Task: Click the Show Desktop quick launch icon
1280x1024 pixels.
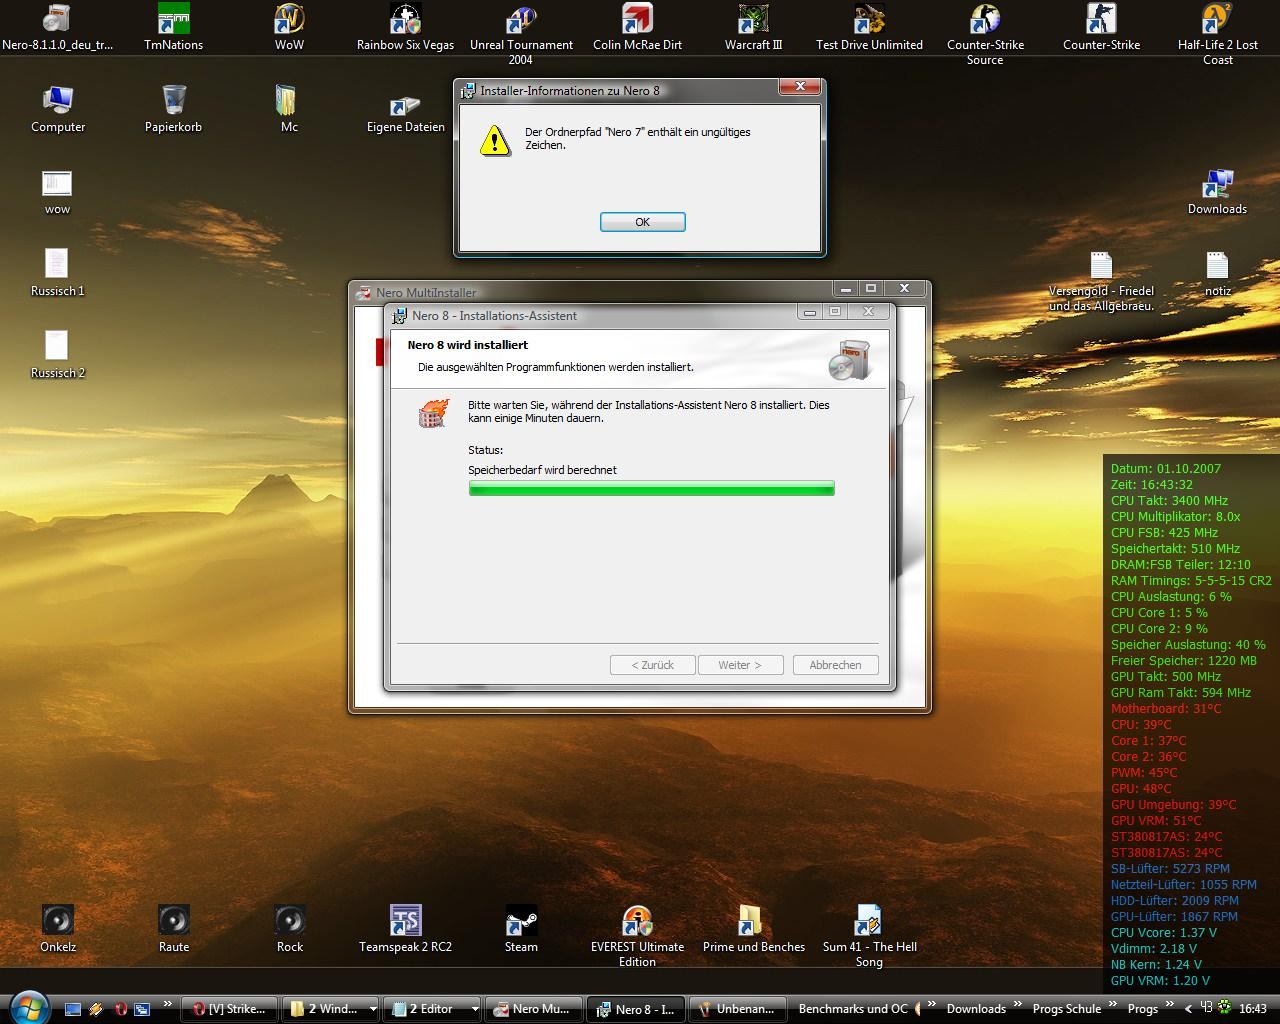Action: pos(73,1009)
